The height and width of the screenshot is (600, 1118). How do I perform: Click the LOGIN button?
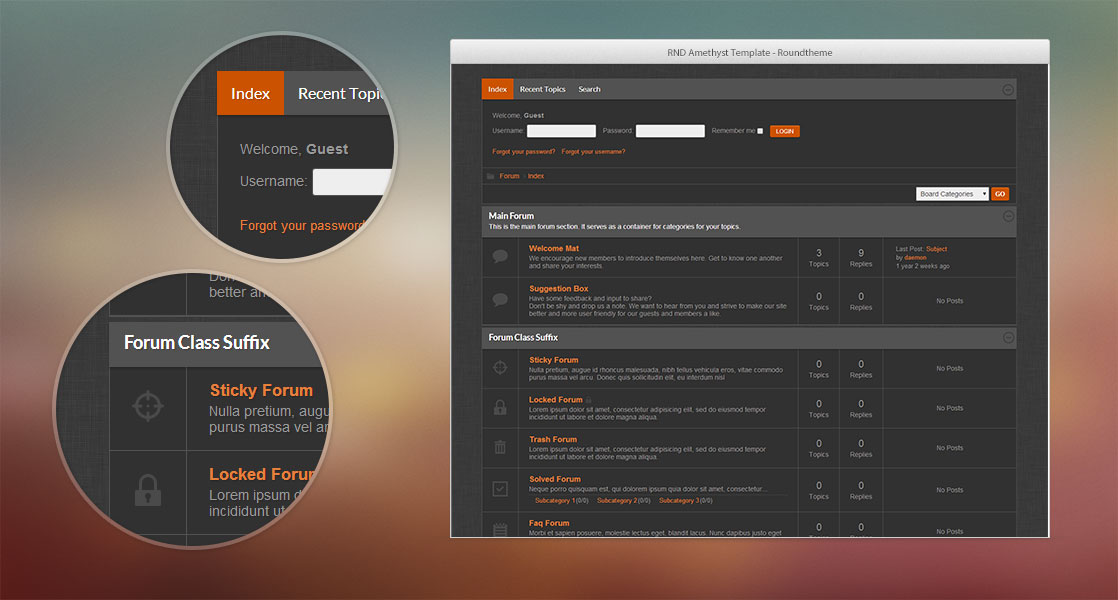(x=784, y=131)
